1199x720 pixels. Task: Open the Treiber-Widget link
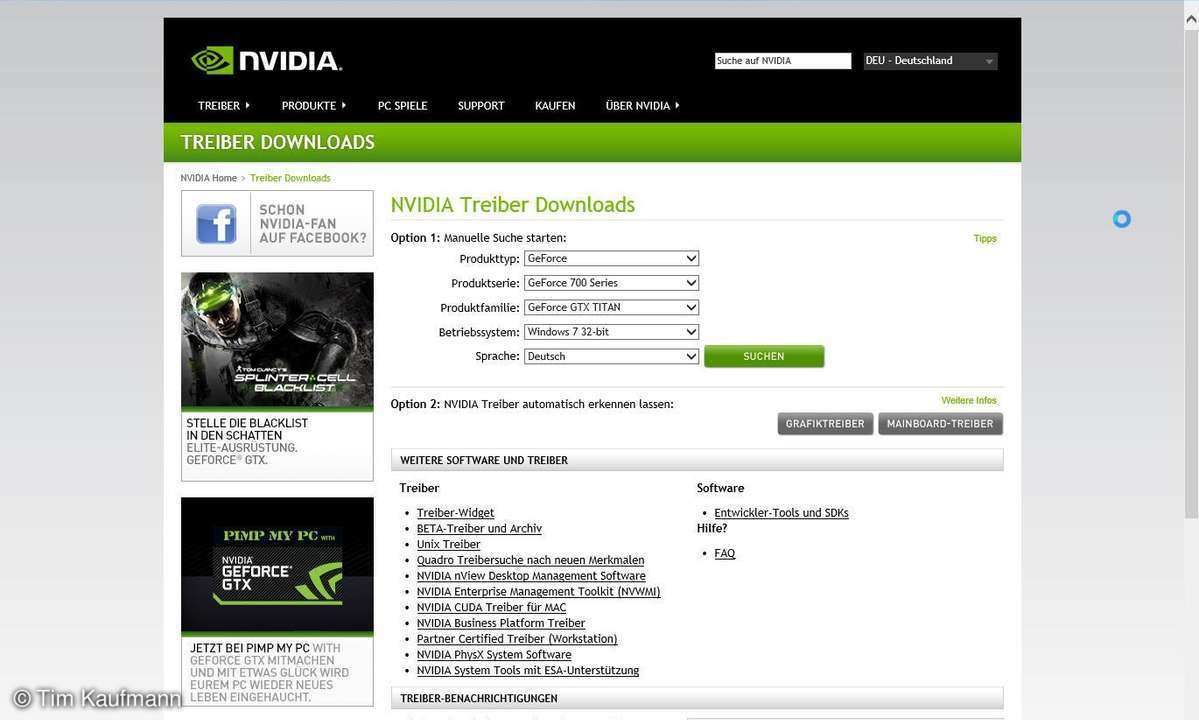[455, 513]
